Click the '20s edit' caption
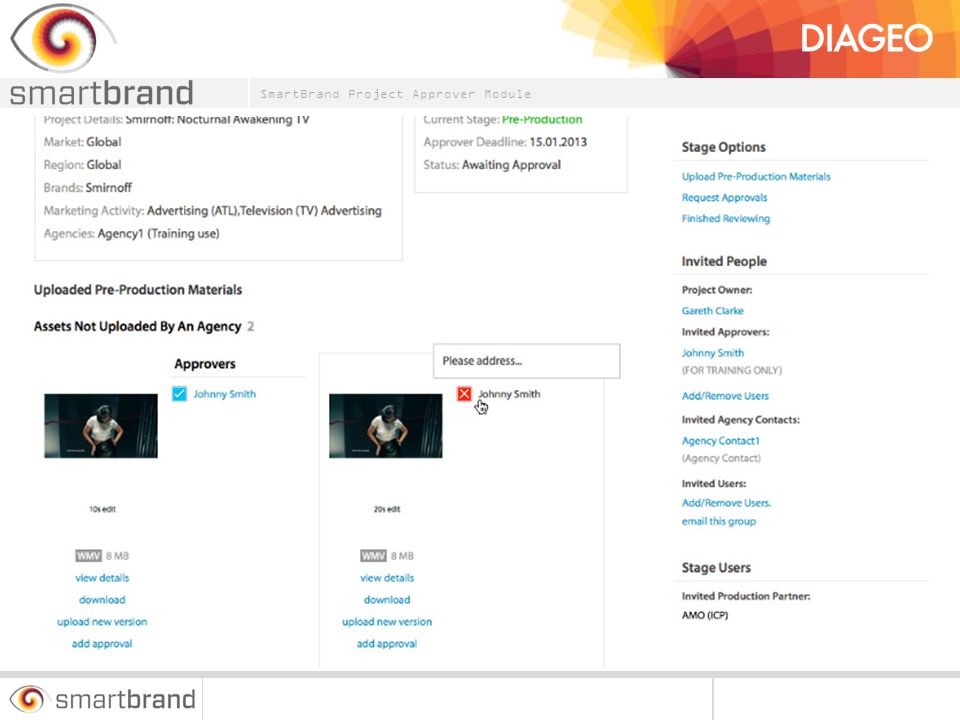 point(387,509)
